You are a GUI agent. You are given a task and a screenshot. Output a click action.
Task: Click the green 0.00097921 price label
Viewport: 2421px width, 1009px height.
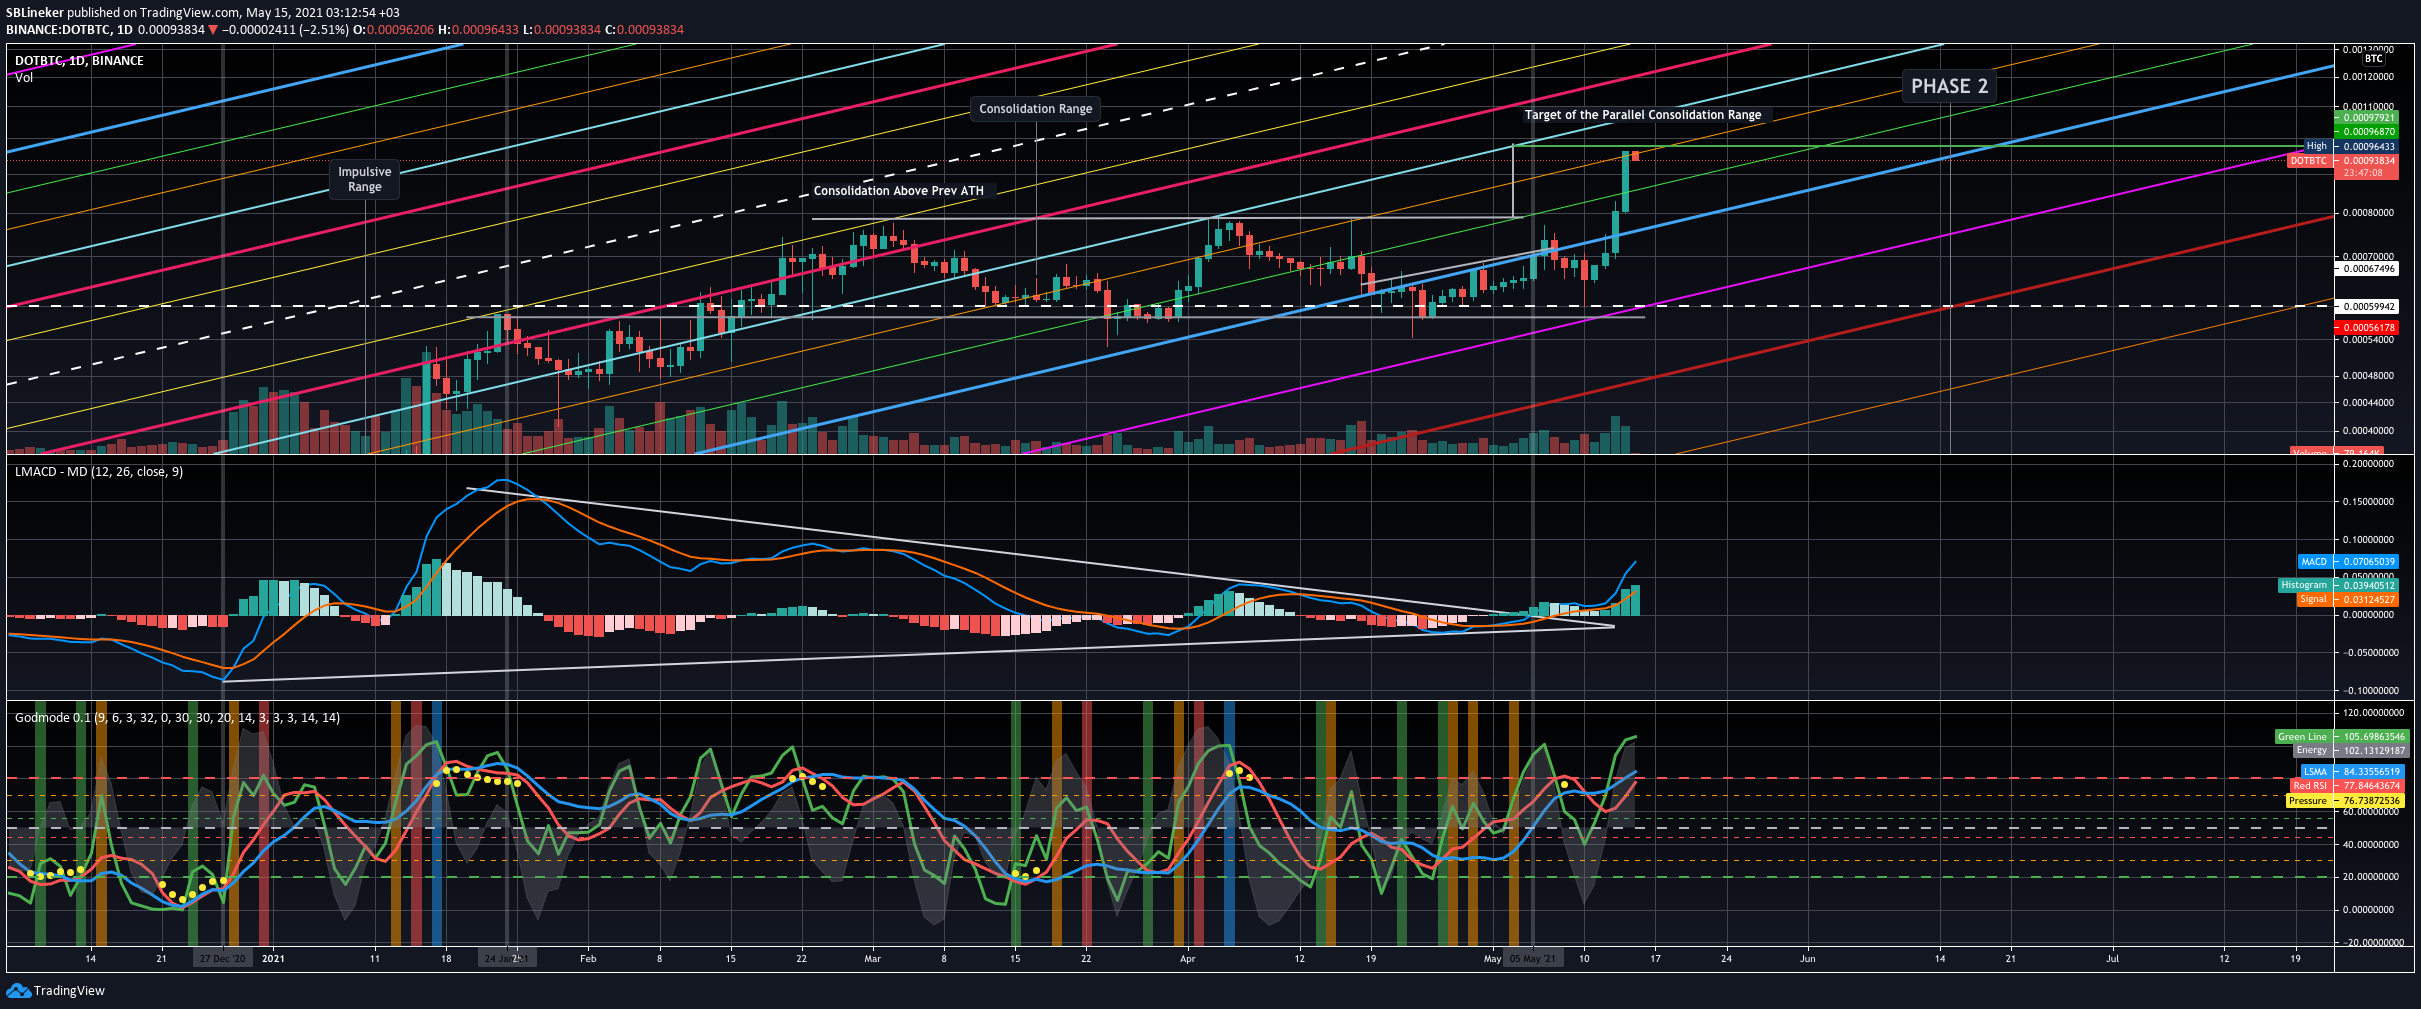pyautogui.click(x=2364, y=118)
